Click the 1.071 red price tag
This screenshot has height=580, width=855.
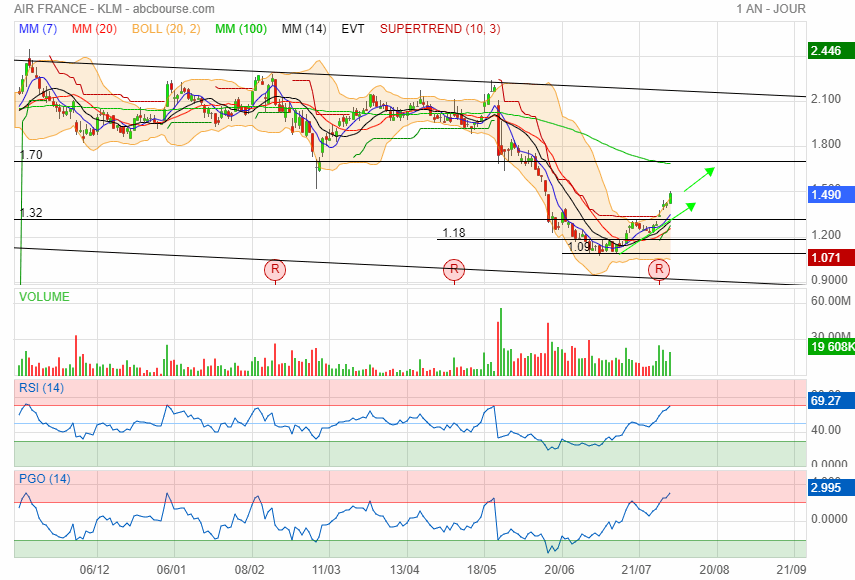pos(830,257)
